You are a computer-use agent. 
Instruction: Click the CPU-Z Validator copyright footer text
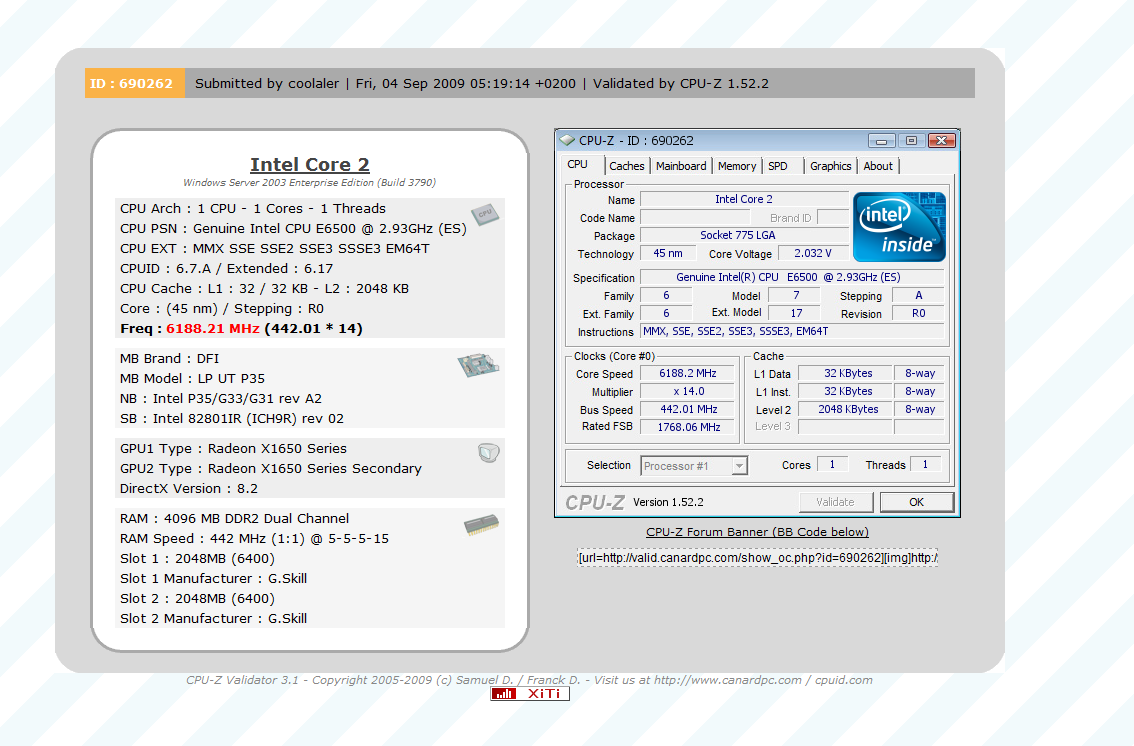tap(529, 680)
